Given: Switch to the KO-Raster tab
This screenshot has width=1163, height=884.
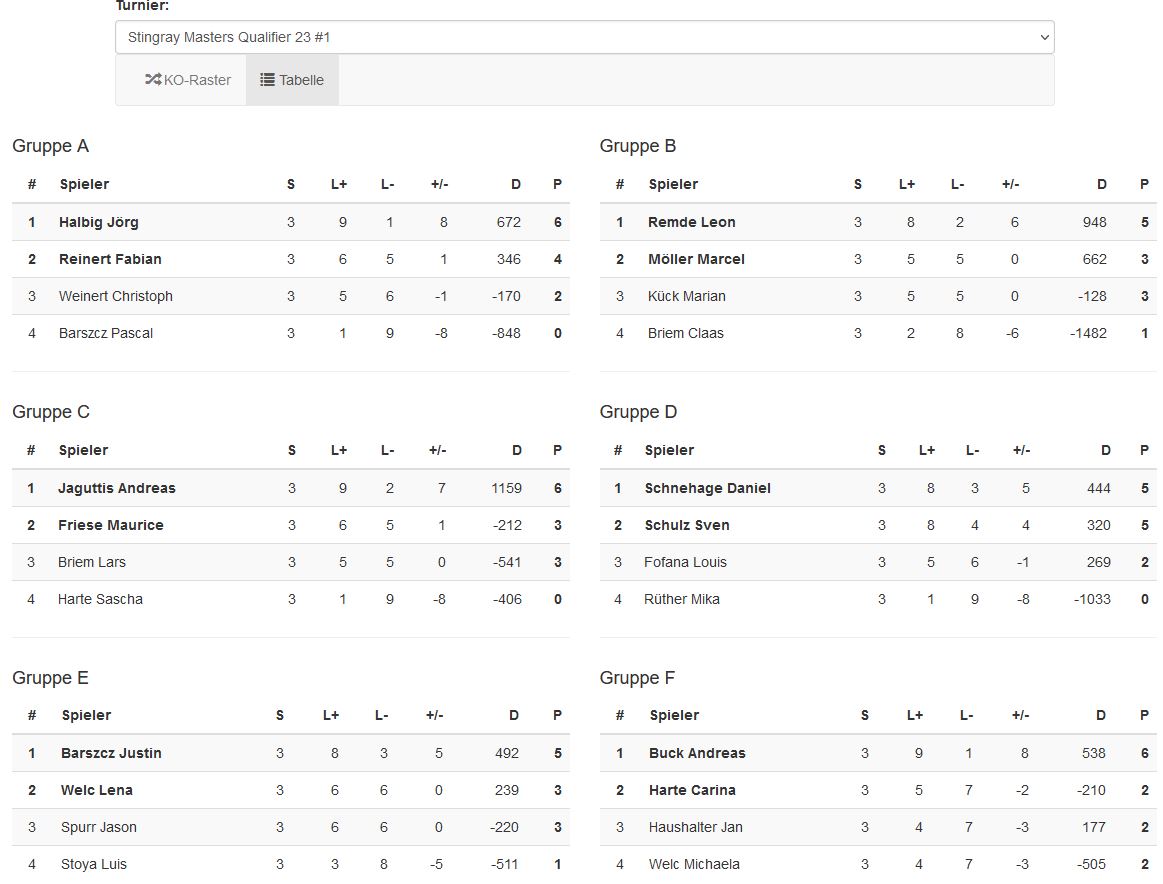Looking at the screenshot, I should click(x=188, y=80).
